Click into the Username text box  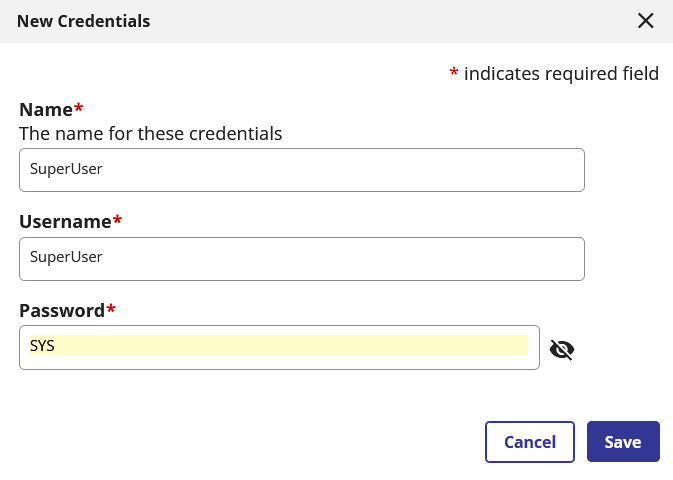coord(301,258)
